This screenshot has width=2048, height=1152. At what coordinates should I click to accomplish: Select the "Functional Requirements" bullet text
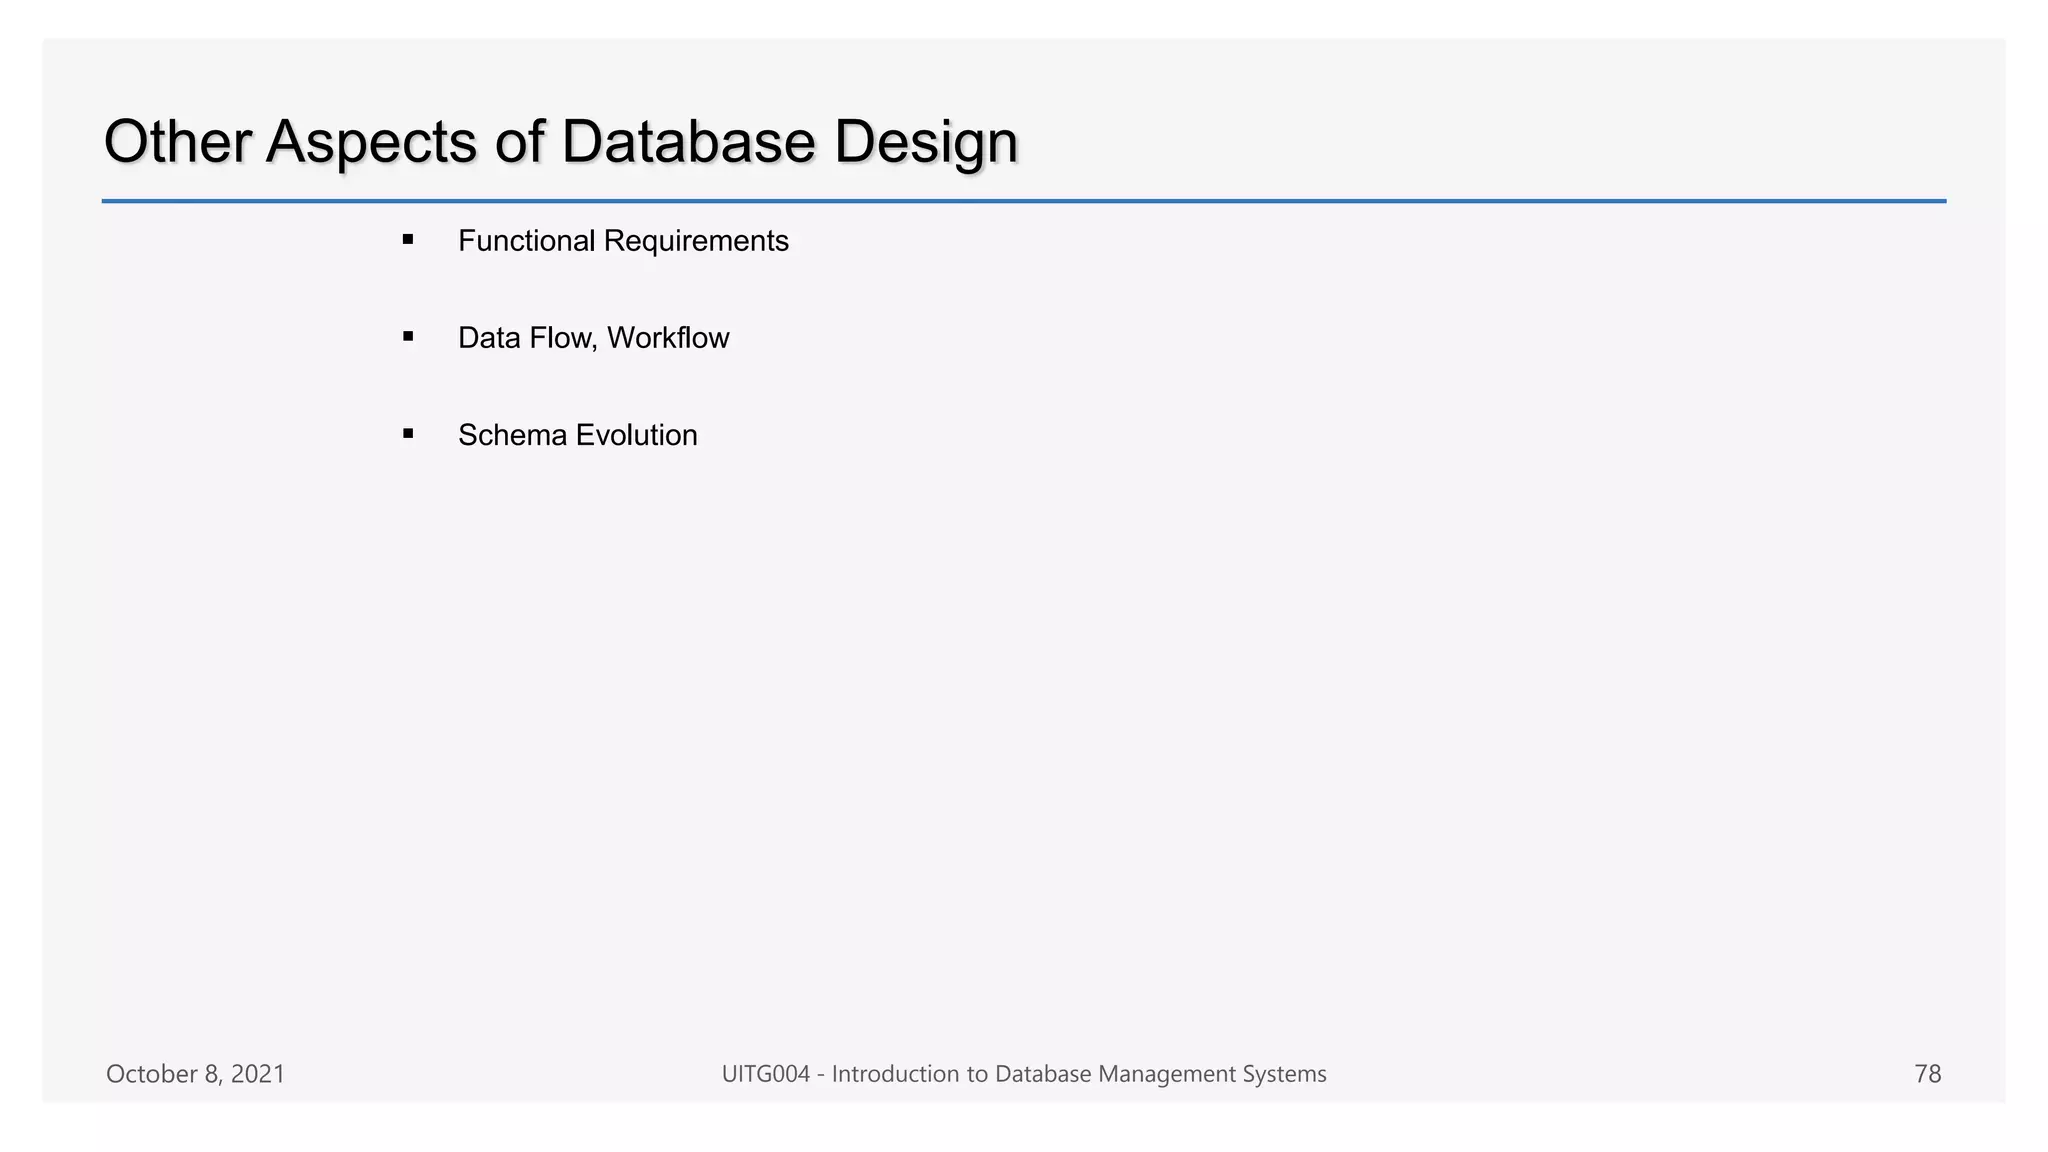[x=623, y=241]
